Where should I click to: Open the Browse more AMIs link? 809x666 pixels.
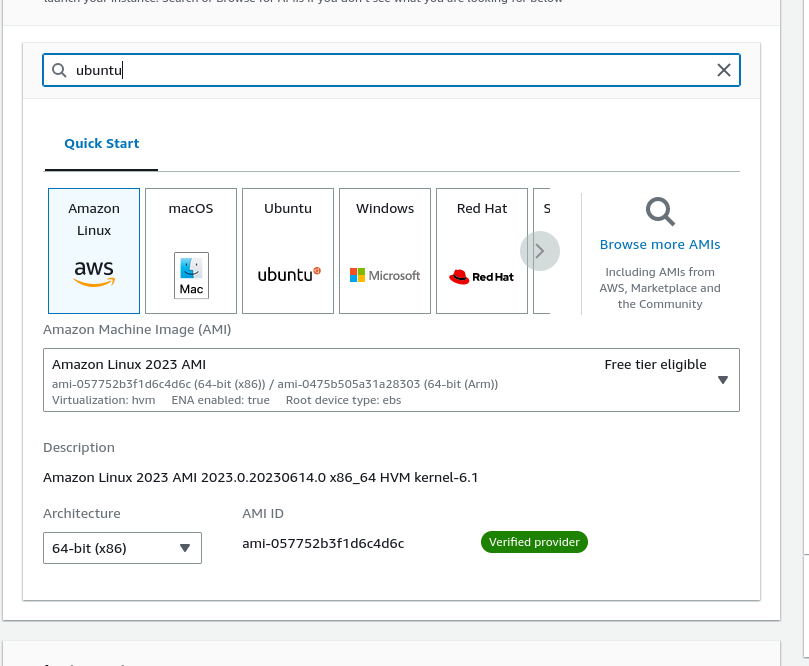point(660,245)
